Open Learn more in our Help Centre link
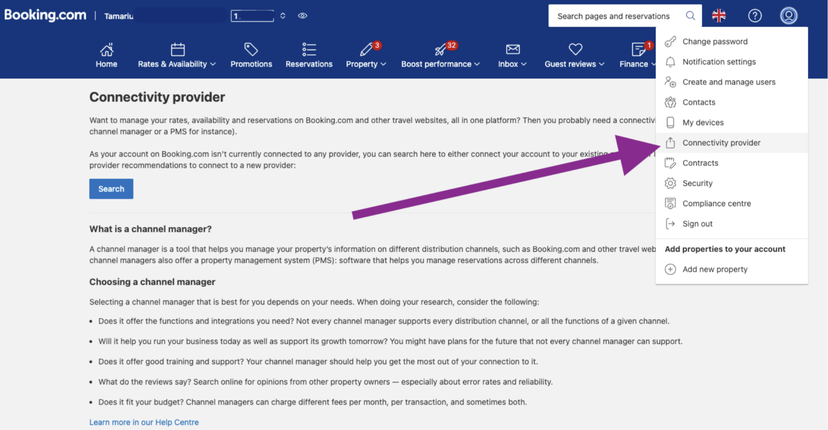 (x=144, y=422)
